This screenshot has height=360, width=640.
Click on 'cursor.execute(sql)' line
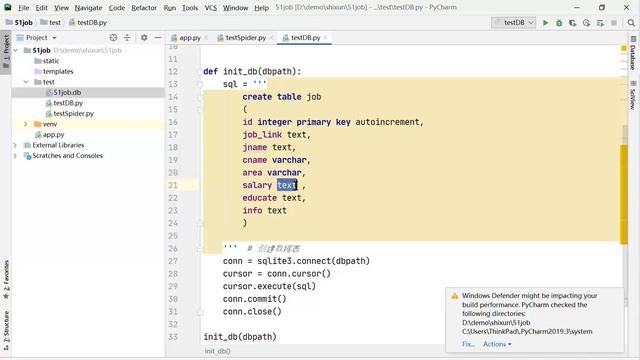pos(269,287)
